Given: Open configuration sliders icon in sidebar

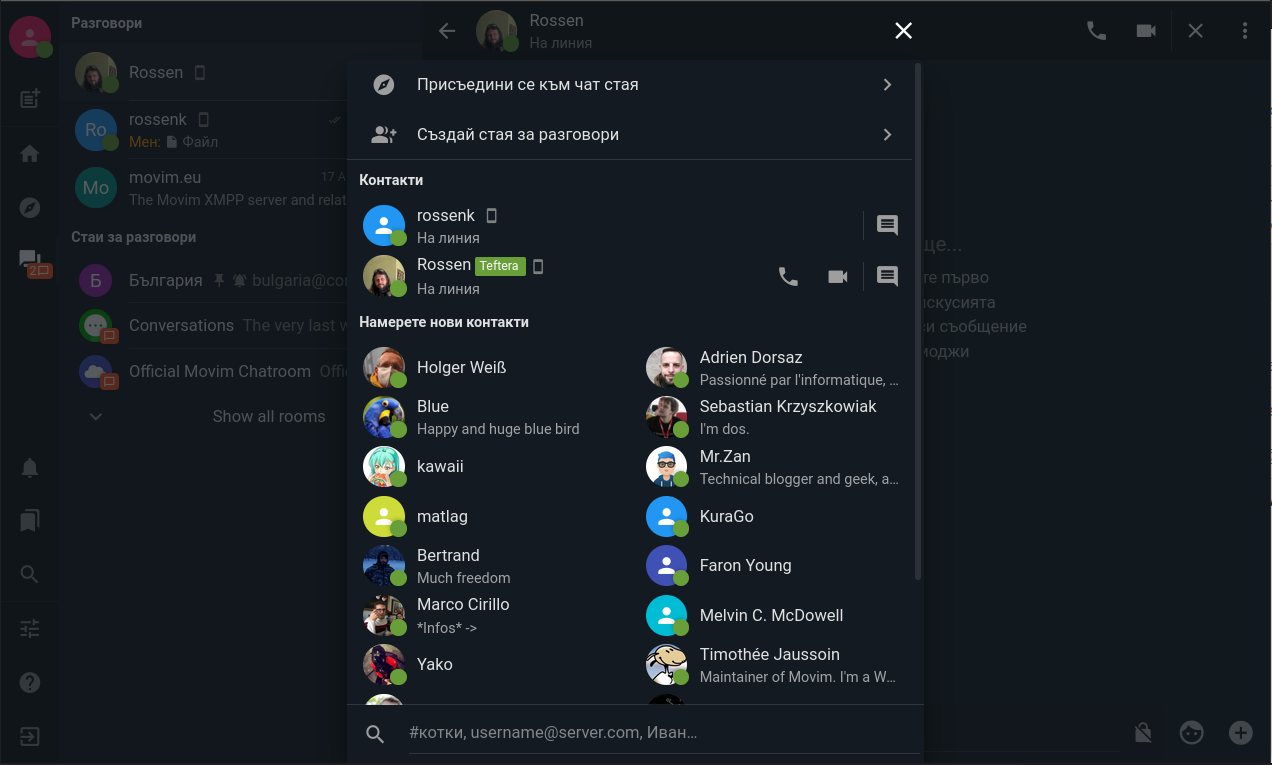Looking at the screenshot, I should [30, 629].
